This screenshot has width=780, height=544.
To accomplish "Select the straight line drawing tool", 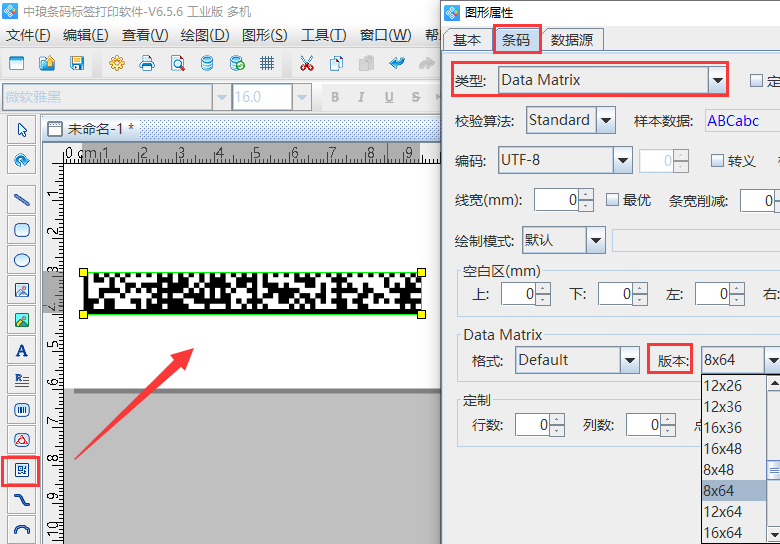I will point(22,199).
